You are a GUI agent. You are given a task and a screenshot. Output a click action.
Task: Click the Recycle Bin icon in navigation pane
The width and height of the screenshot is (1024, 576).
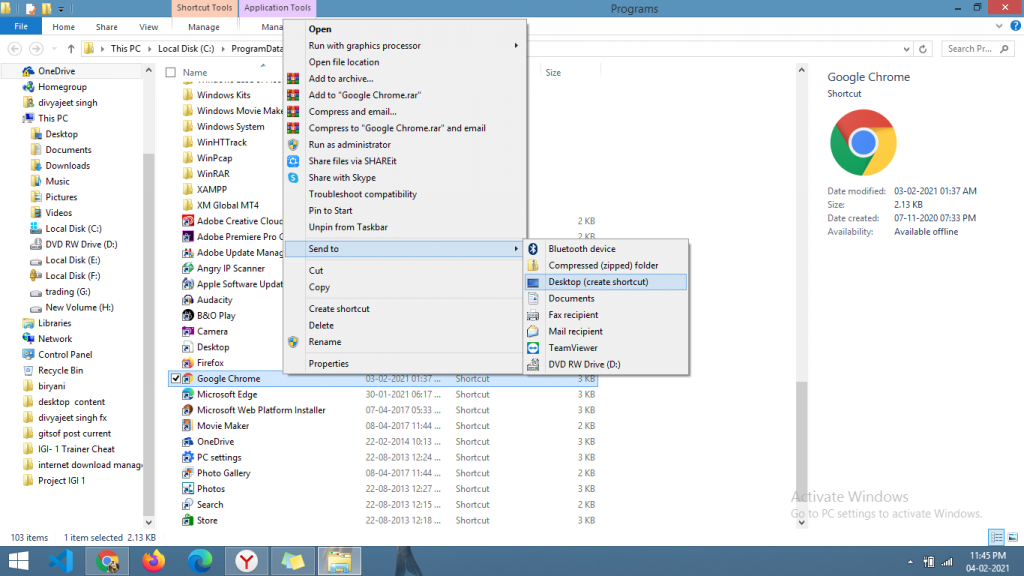click(27, 370)
